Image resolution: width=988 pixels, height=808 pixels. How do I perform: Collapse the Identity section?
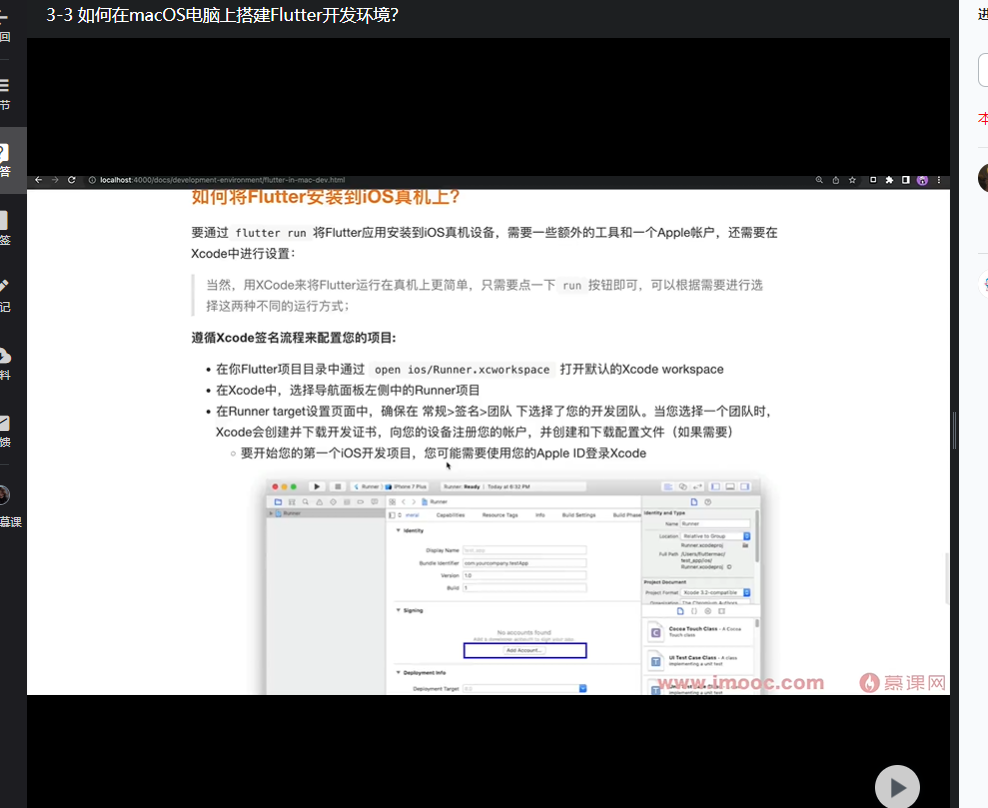pos(398,531)
